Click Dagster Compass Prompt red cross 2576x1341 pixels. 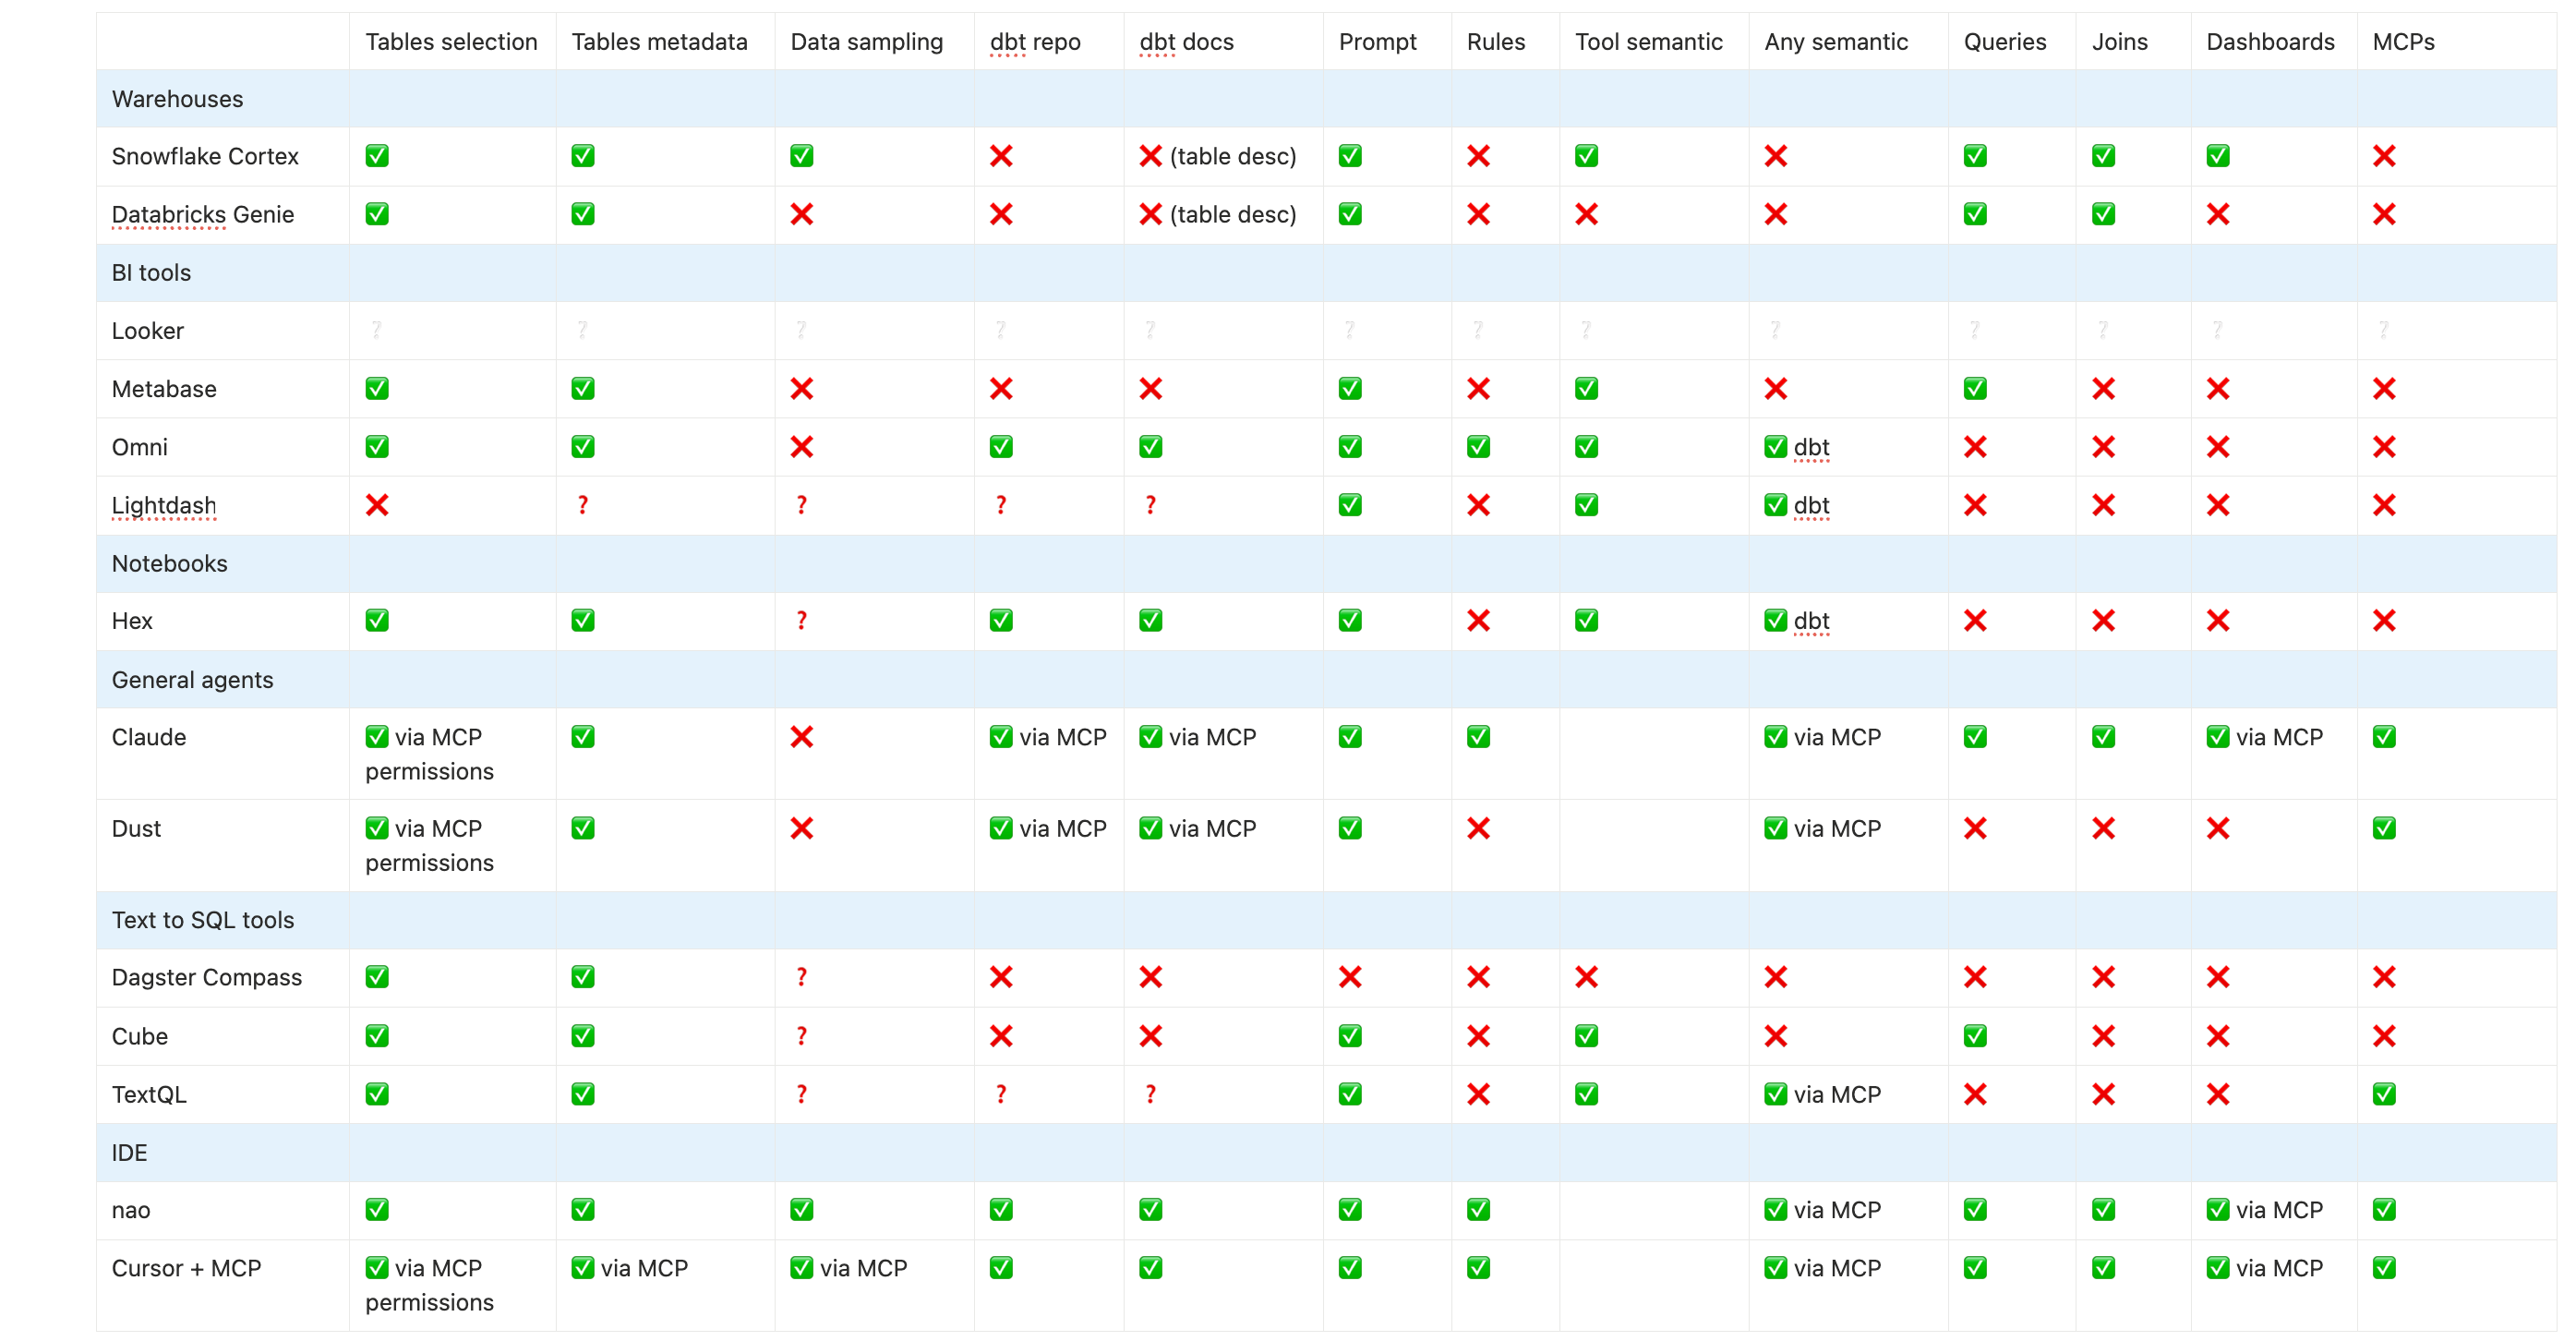coord(1350,977)
